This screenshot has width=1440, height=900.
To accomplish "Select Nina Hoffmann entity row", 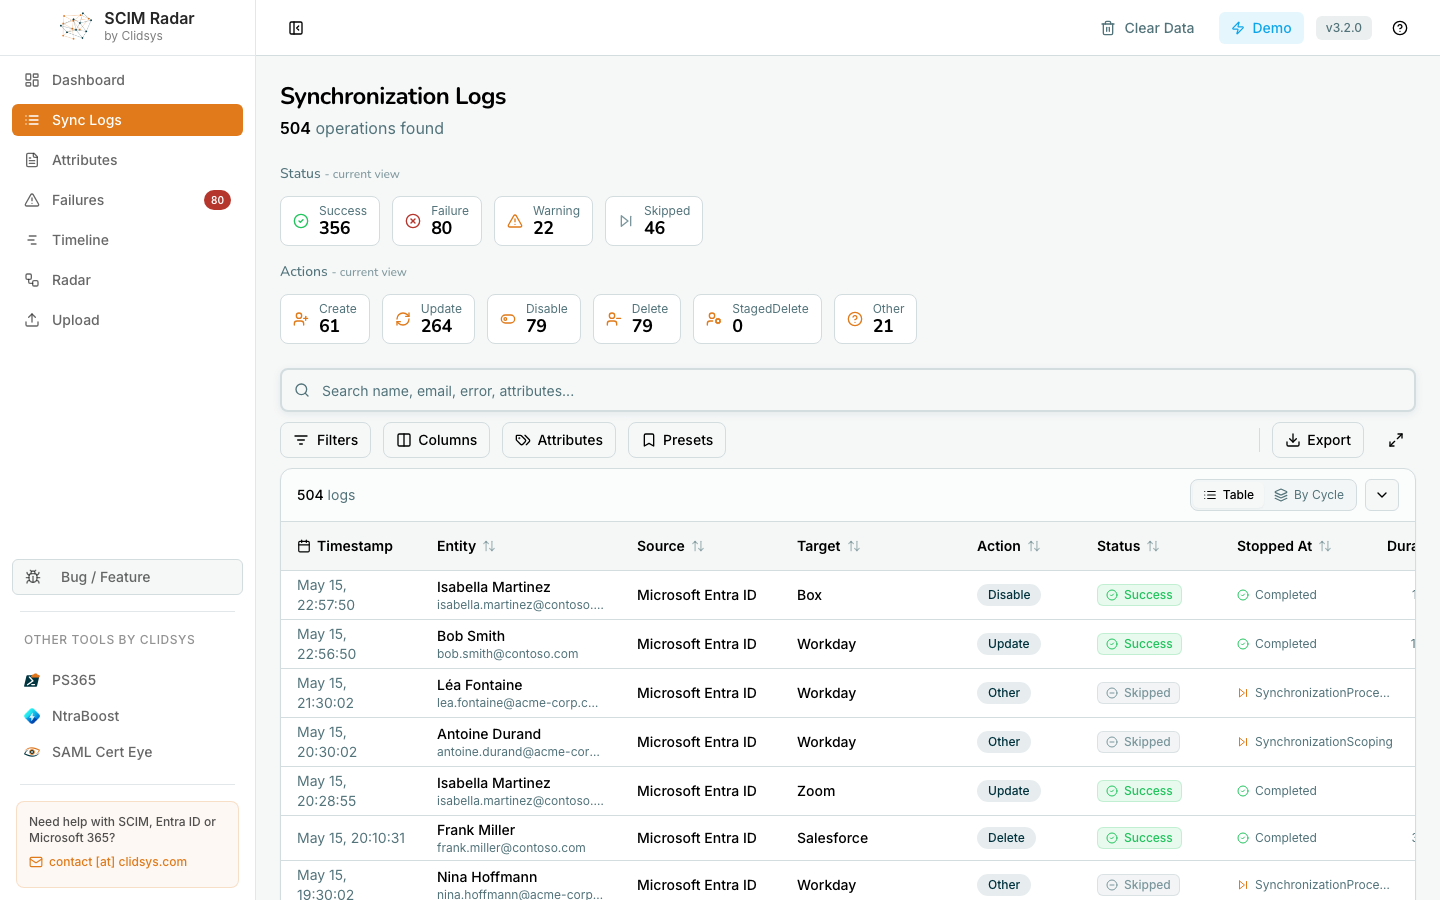I will pyautogui.click(x=848, y=881).
